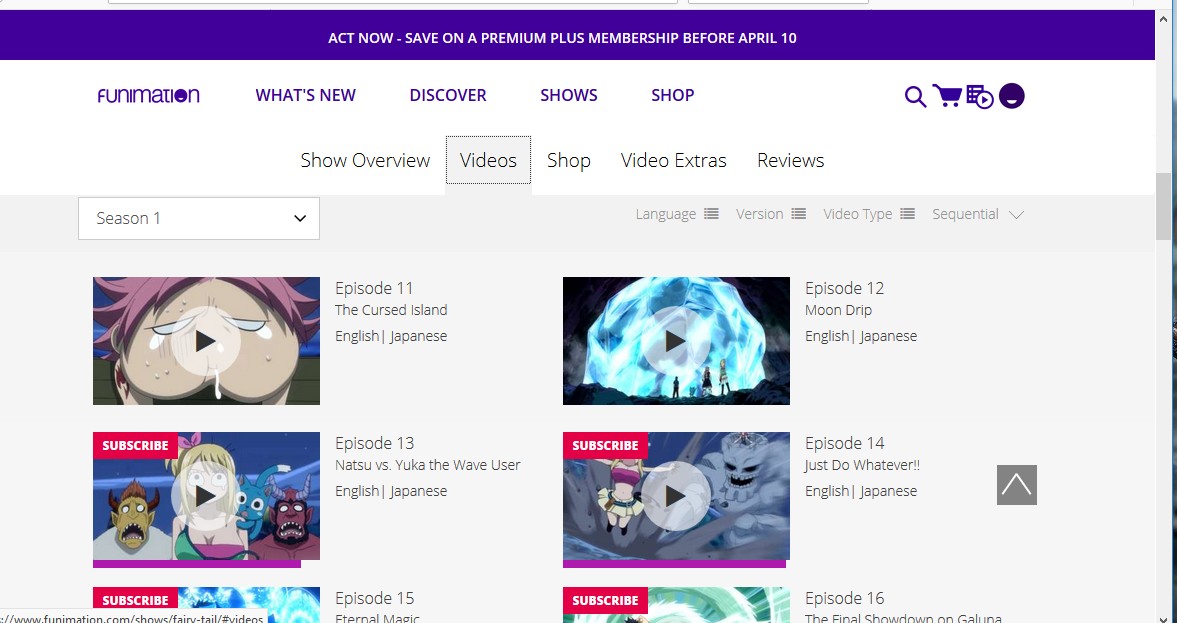Open the Episode 15 heading link
The width and height of the screenshot is (1177, 623).
point(375,598)
